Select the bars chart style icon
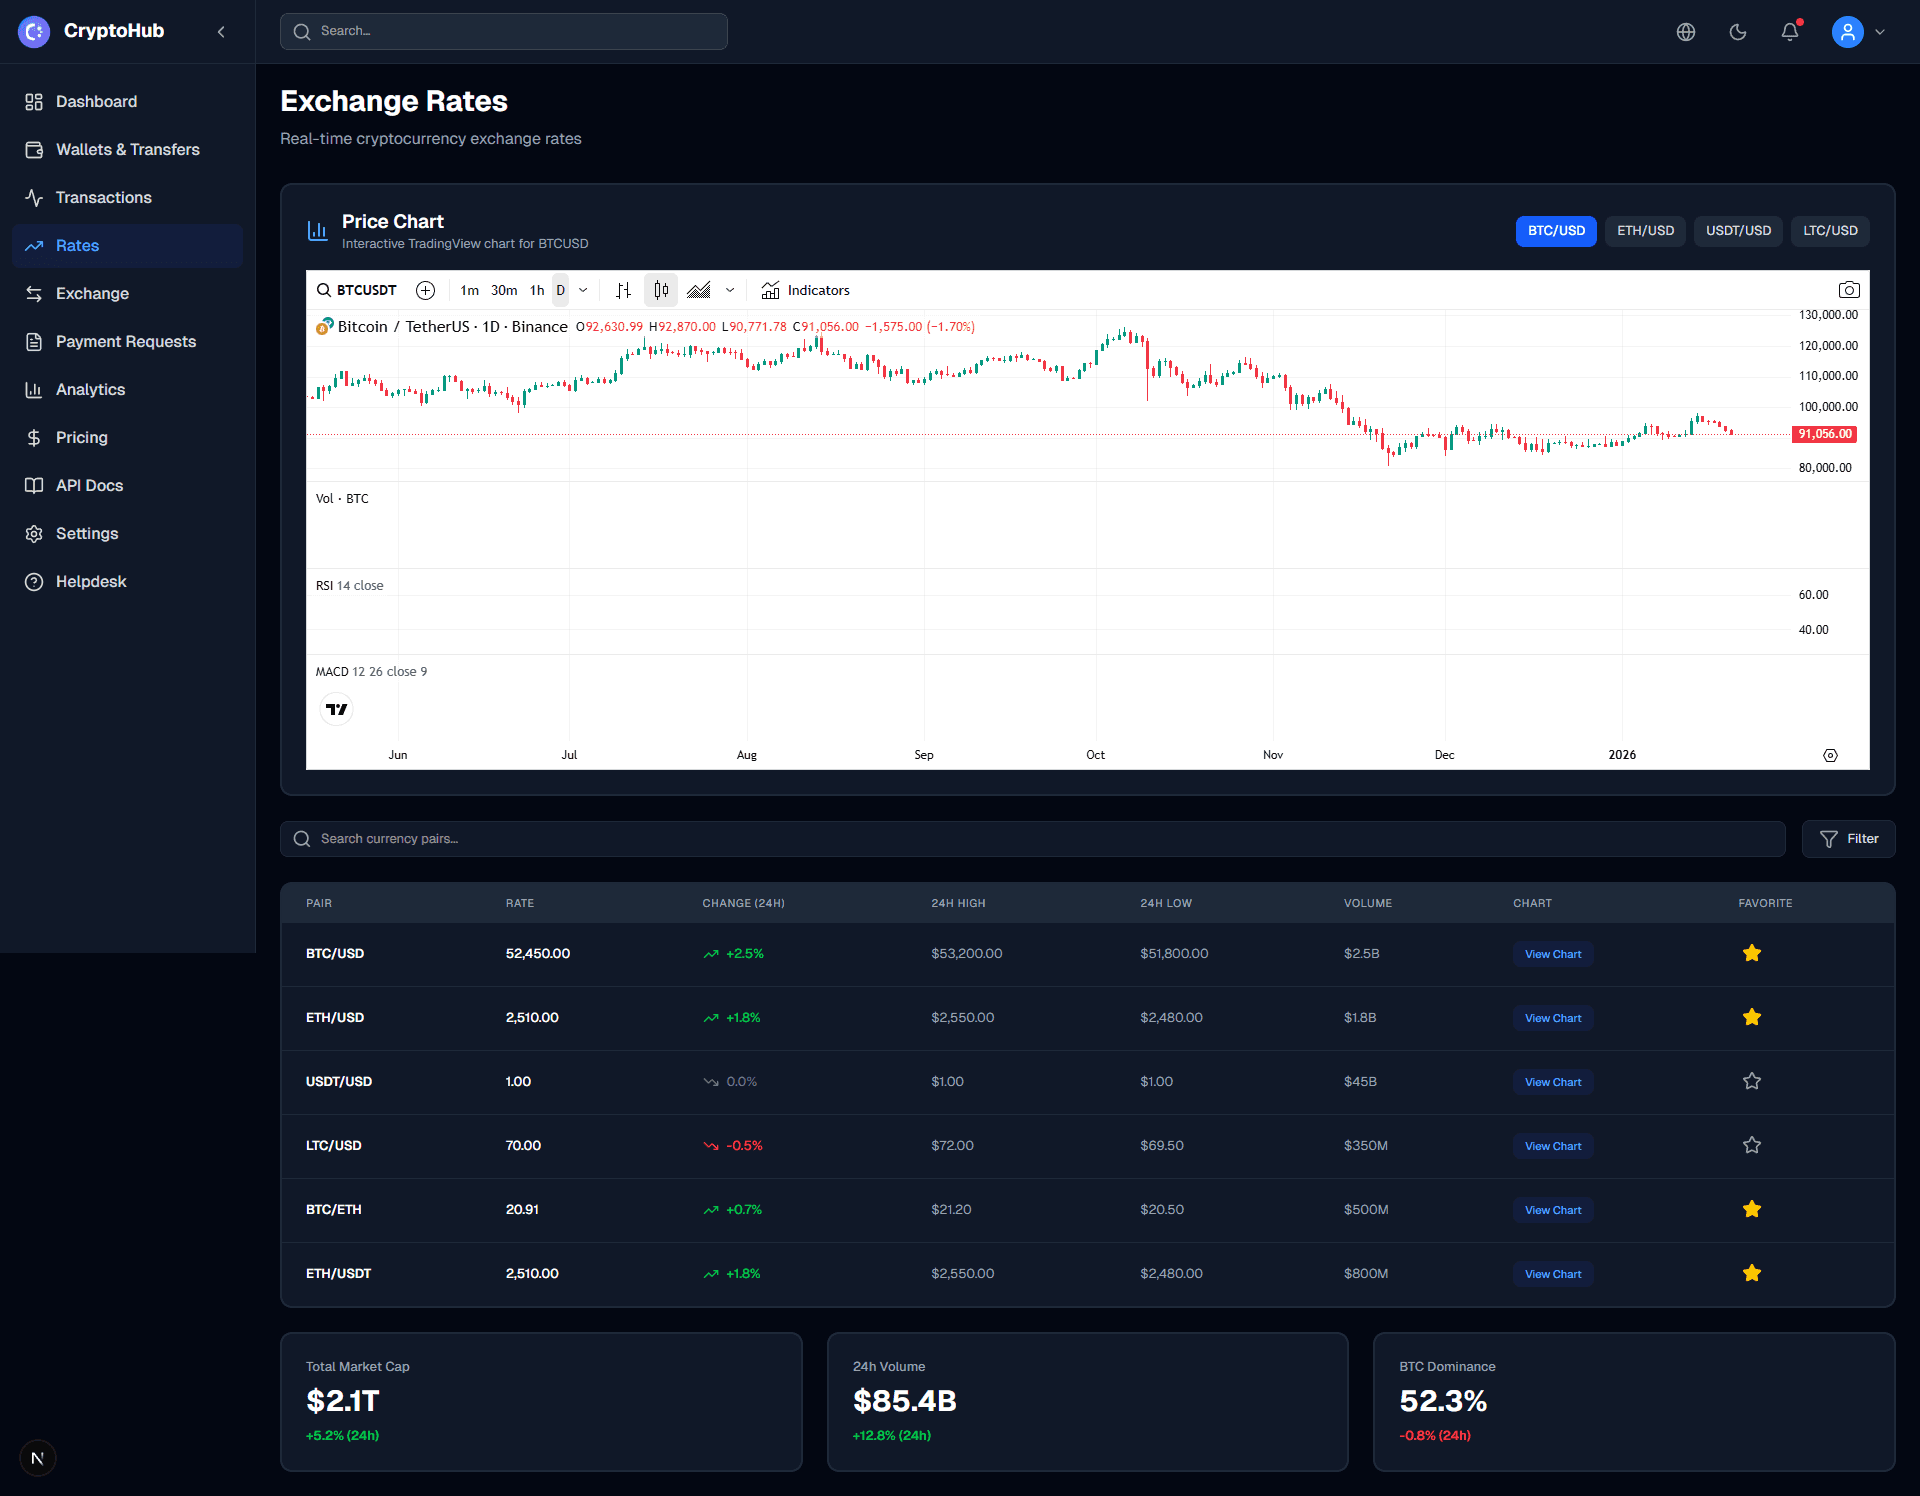Image resolution: width=1920 pixels, height=1496 pixels. 623,290
